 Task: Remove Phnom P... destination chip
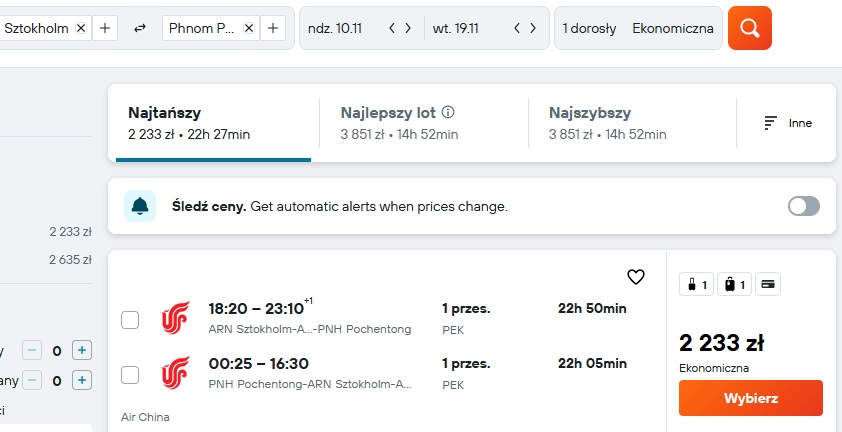coord(248,28)
